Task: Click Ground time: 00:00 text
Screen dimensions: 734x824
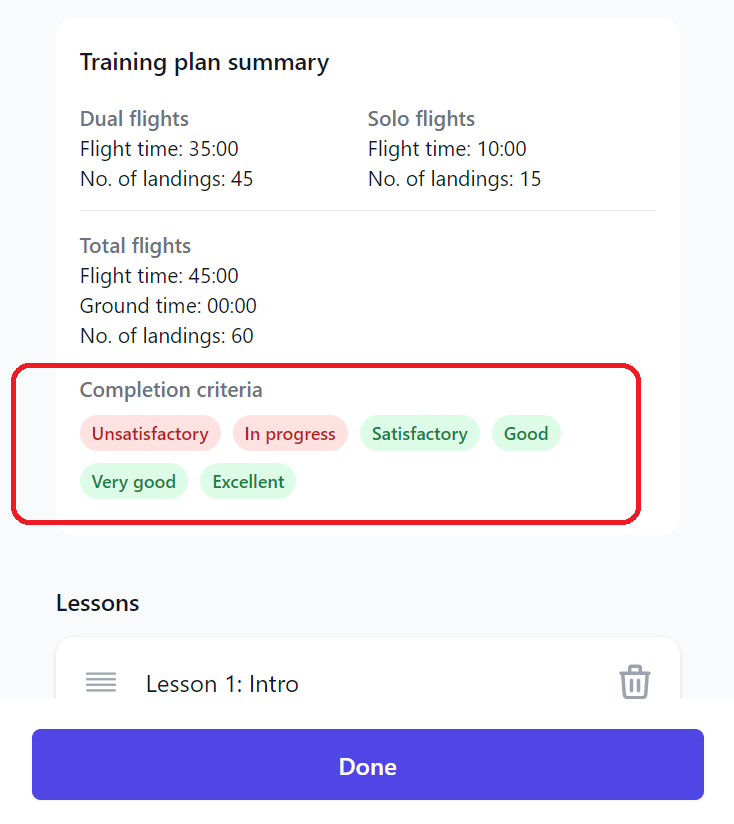Action: [168, 306]
